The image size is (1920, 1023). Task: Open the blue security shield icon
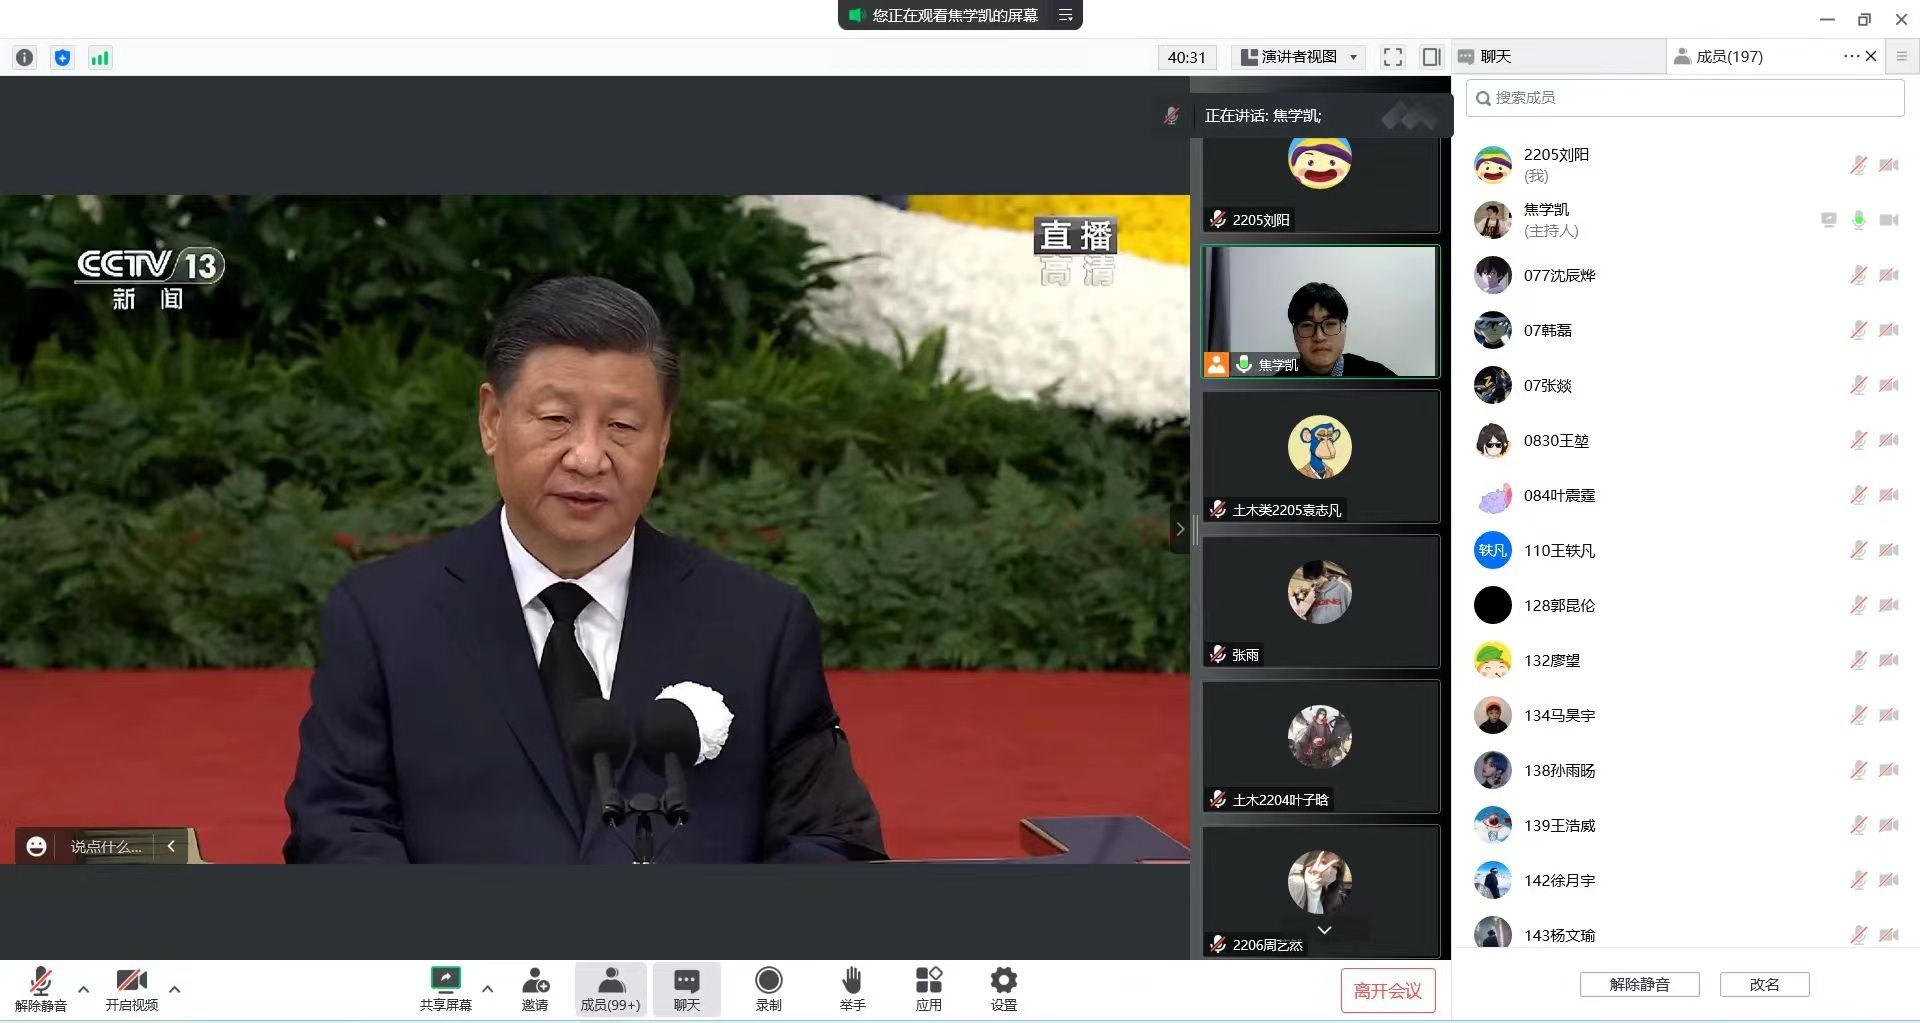click(62, 58)
